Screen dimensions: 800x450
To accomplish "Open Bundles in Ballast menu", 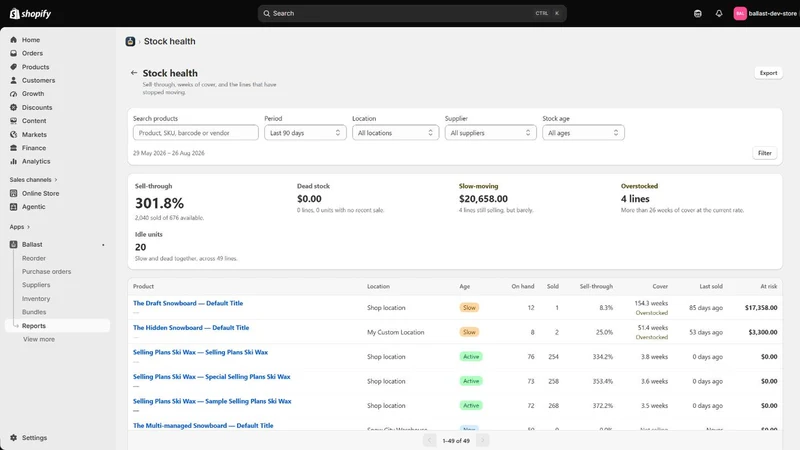I will [x=34, y=312].
